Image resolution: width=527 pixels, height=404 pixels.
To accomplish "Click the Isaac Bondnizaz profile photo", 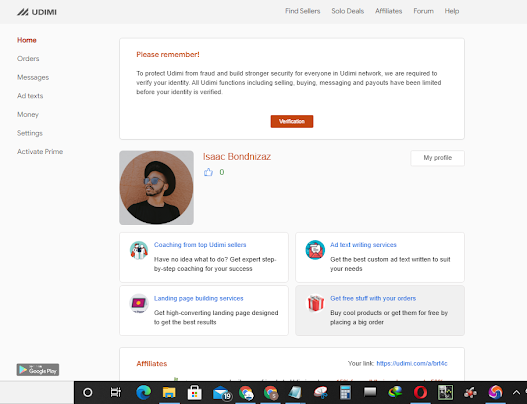I will (x=156, y=188).
